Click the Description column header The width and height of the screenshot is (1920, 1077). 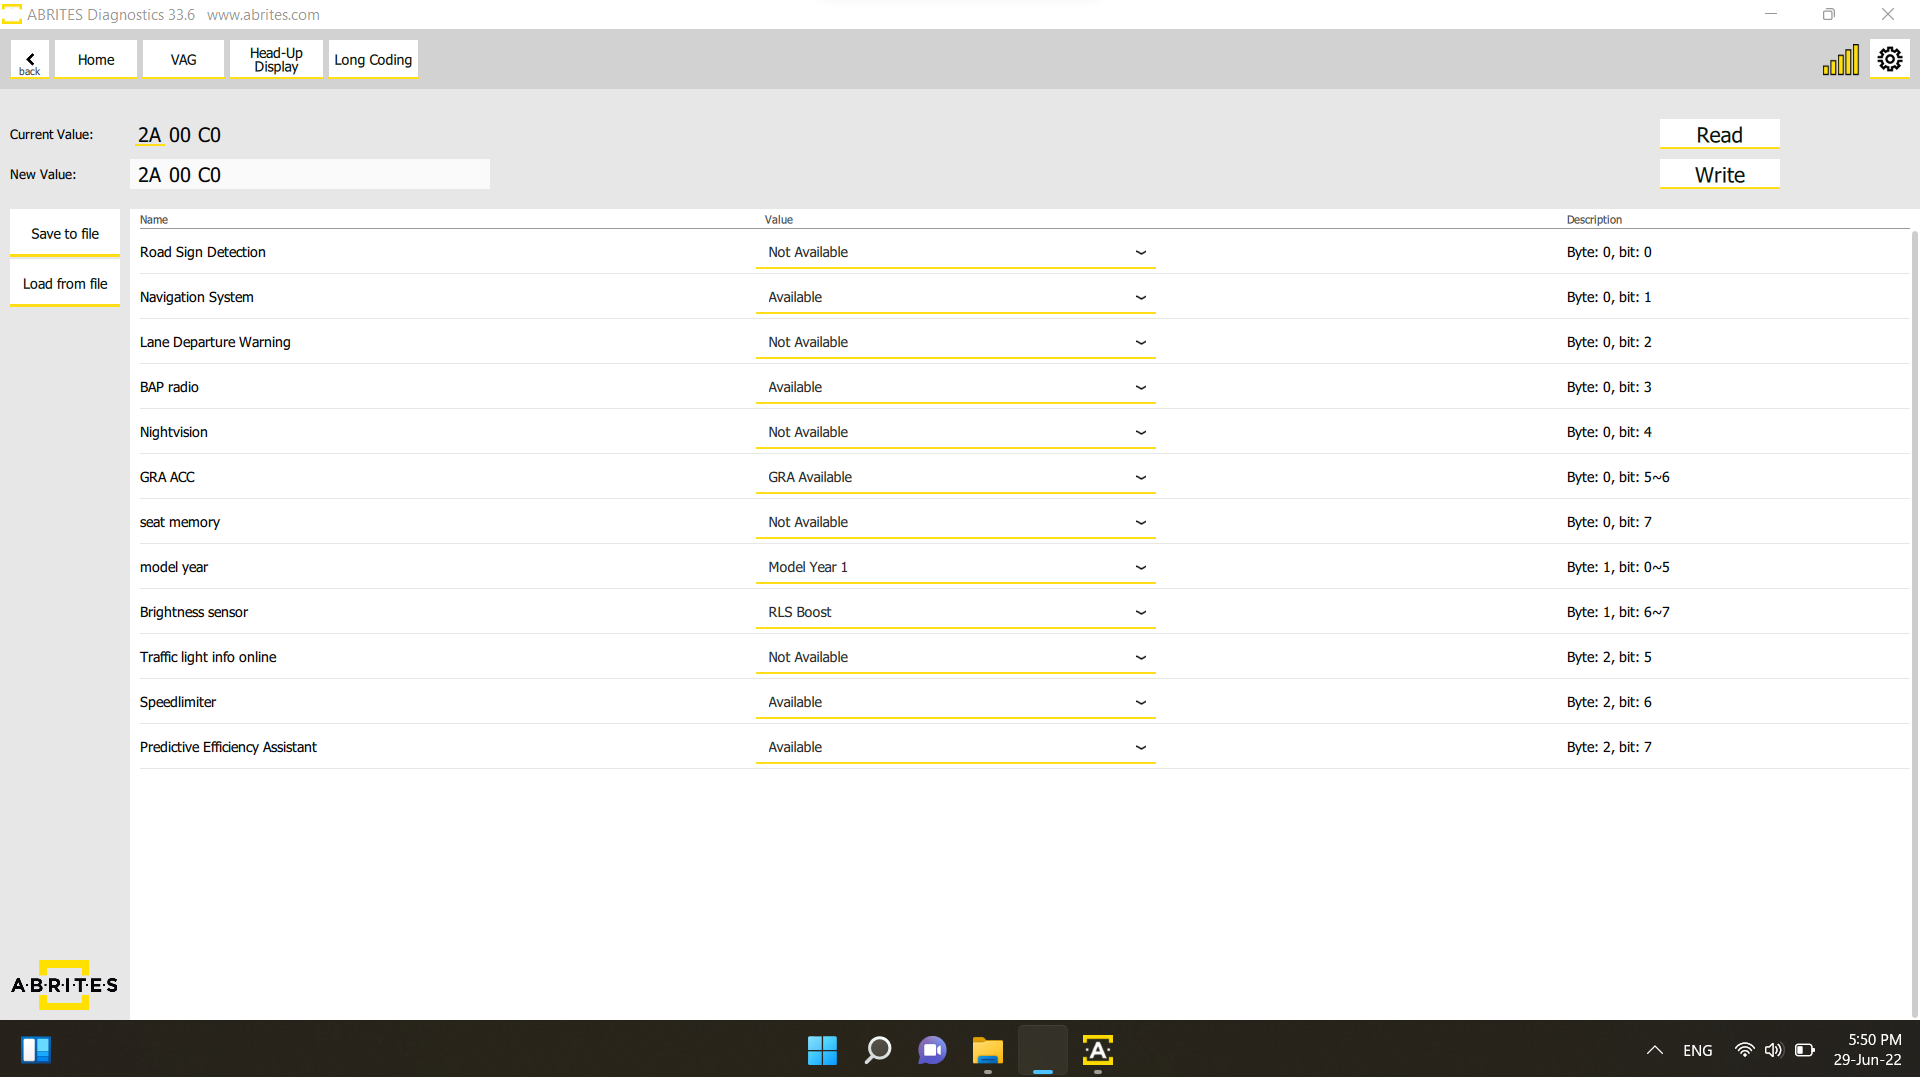(x=1594, y=219)
